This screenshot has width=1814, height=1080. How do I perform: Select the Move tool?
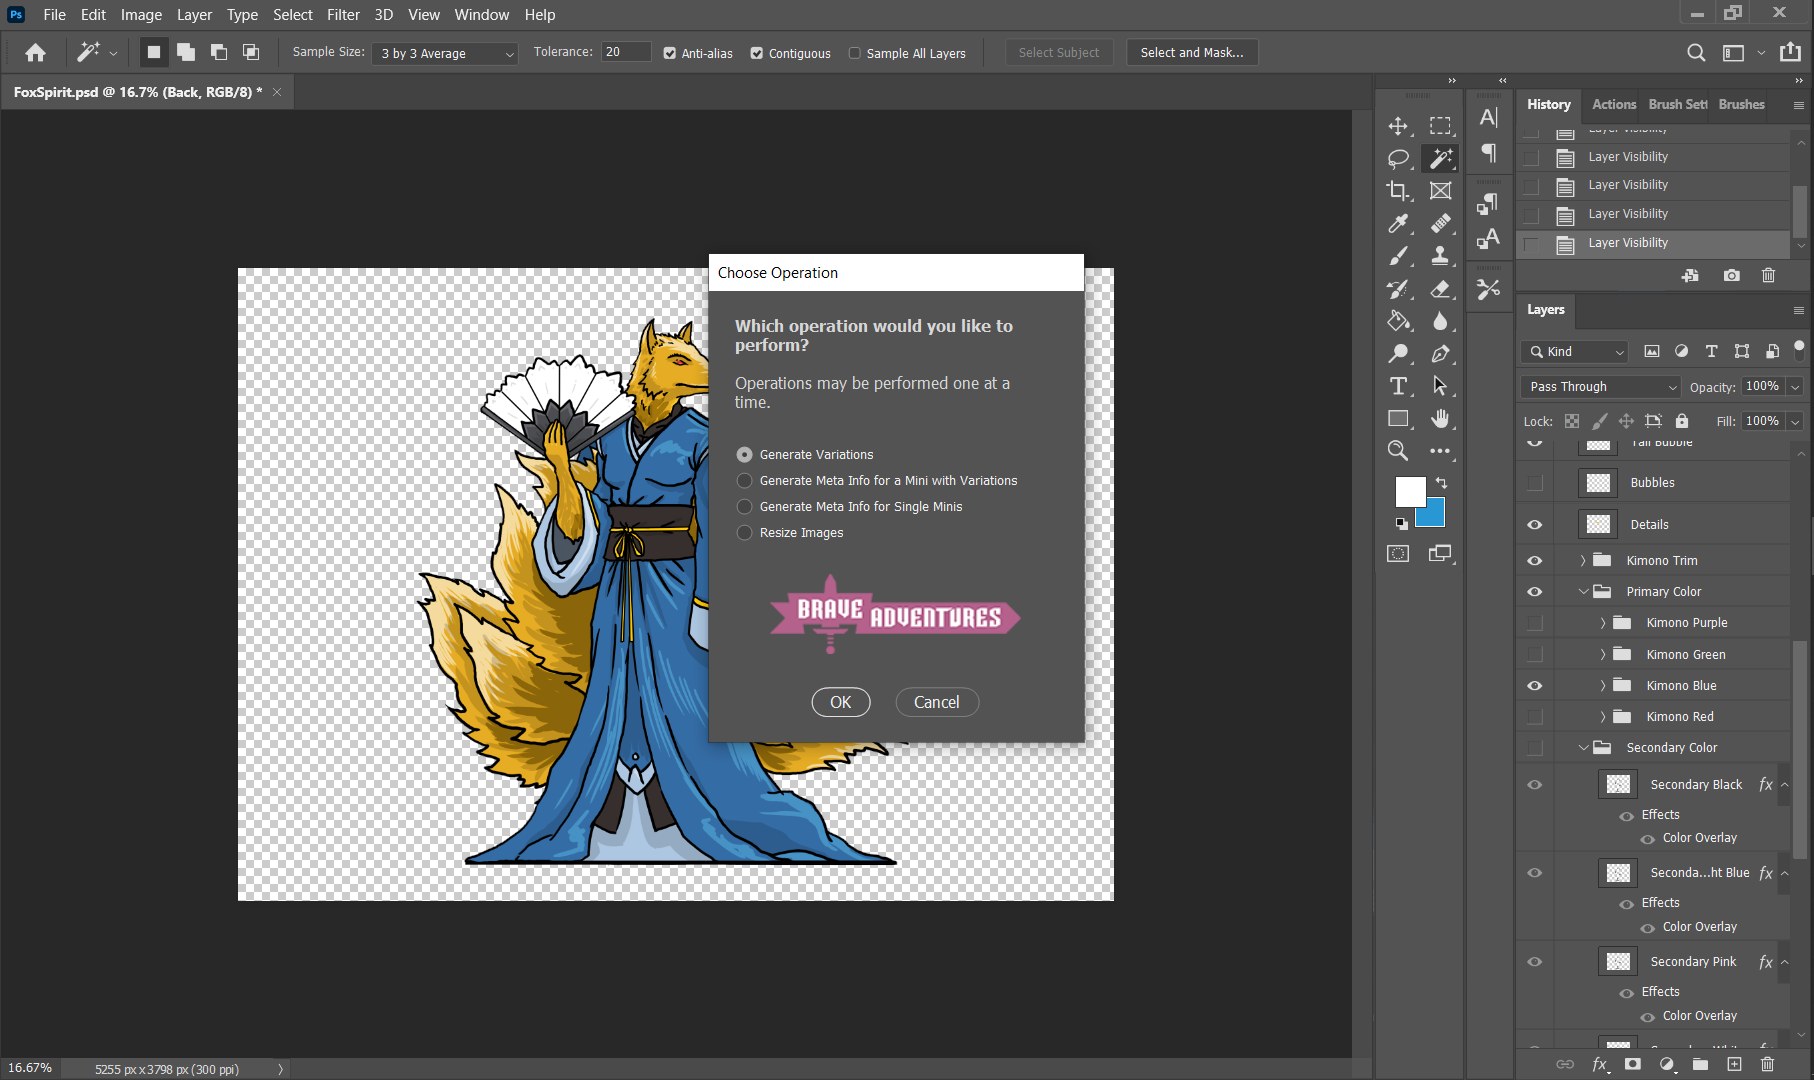tap(1398, 126)
